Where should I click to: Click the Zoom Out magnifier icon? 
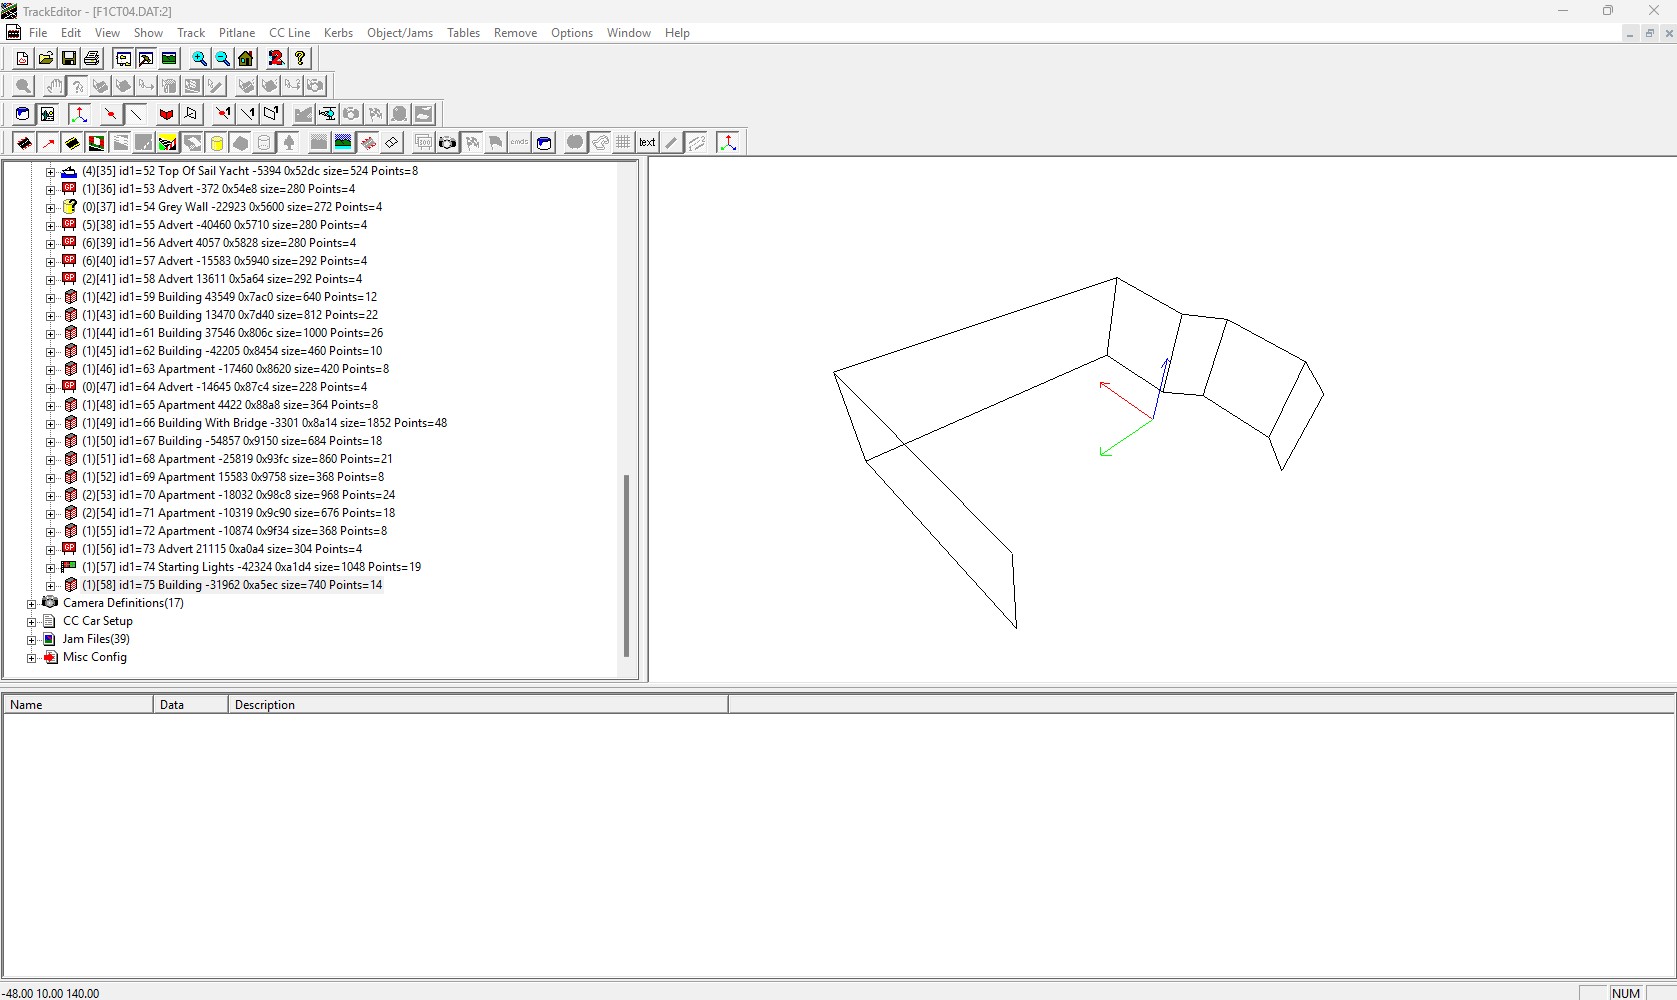click(222, 58)
